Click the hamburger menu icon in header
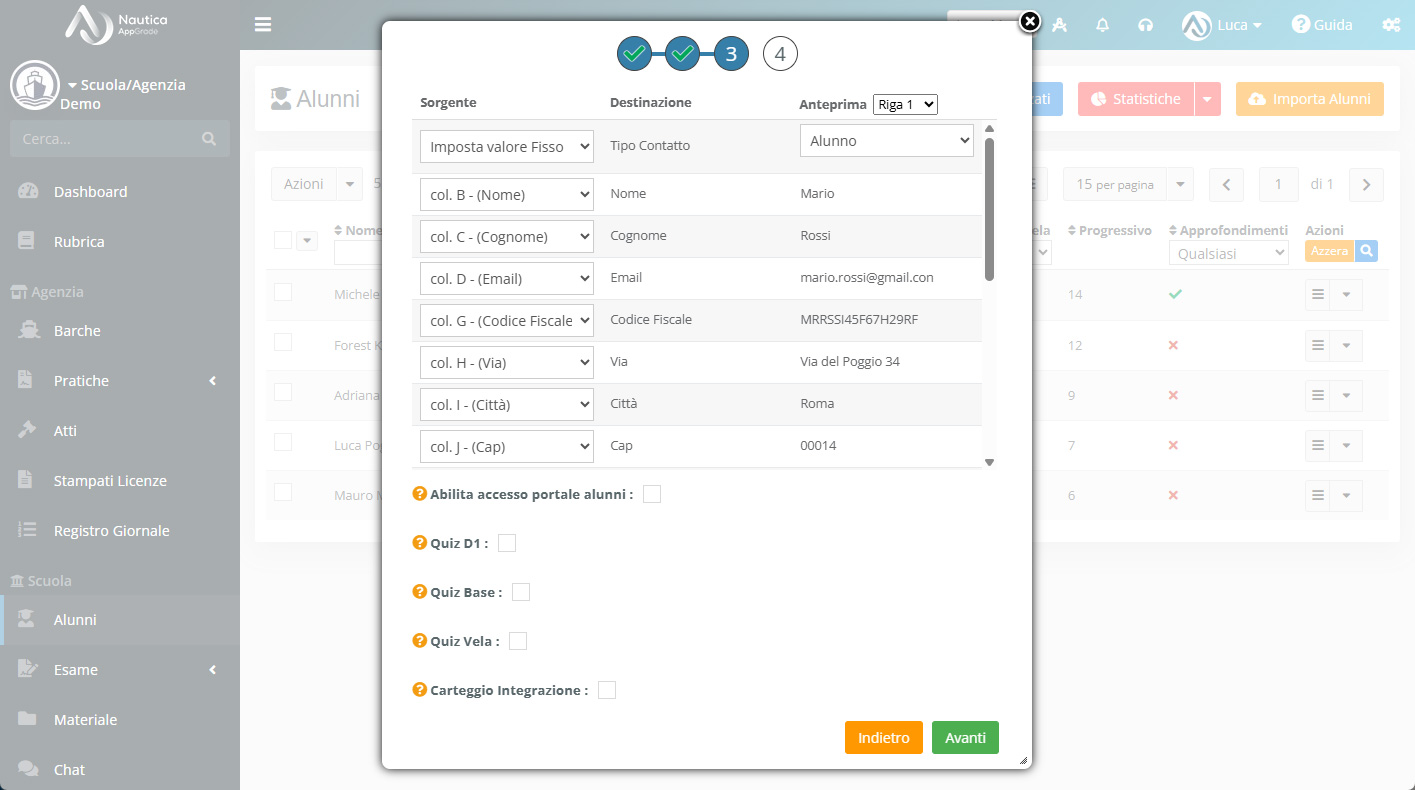This screenshot has width=1415, height=790. pos(263,24)
